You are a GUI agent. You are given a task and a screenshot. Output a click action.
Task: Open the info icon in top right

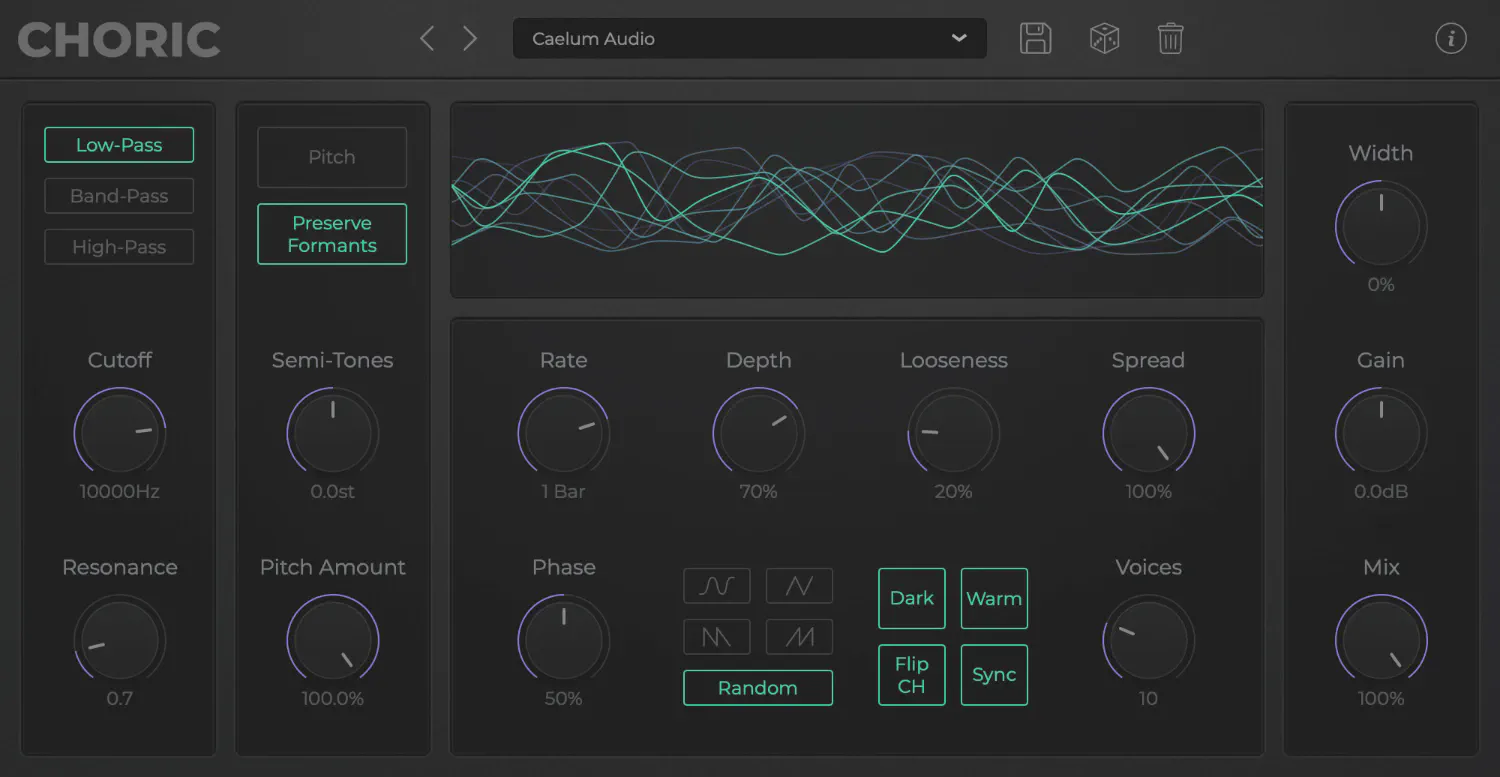(x=1450, y=39)
